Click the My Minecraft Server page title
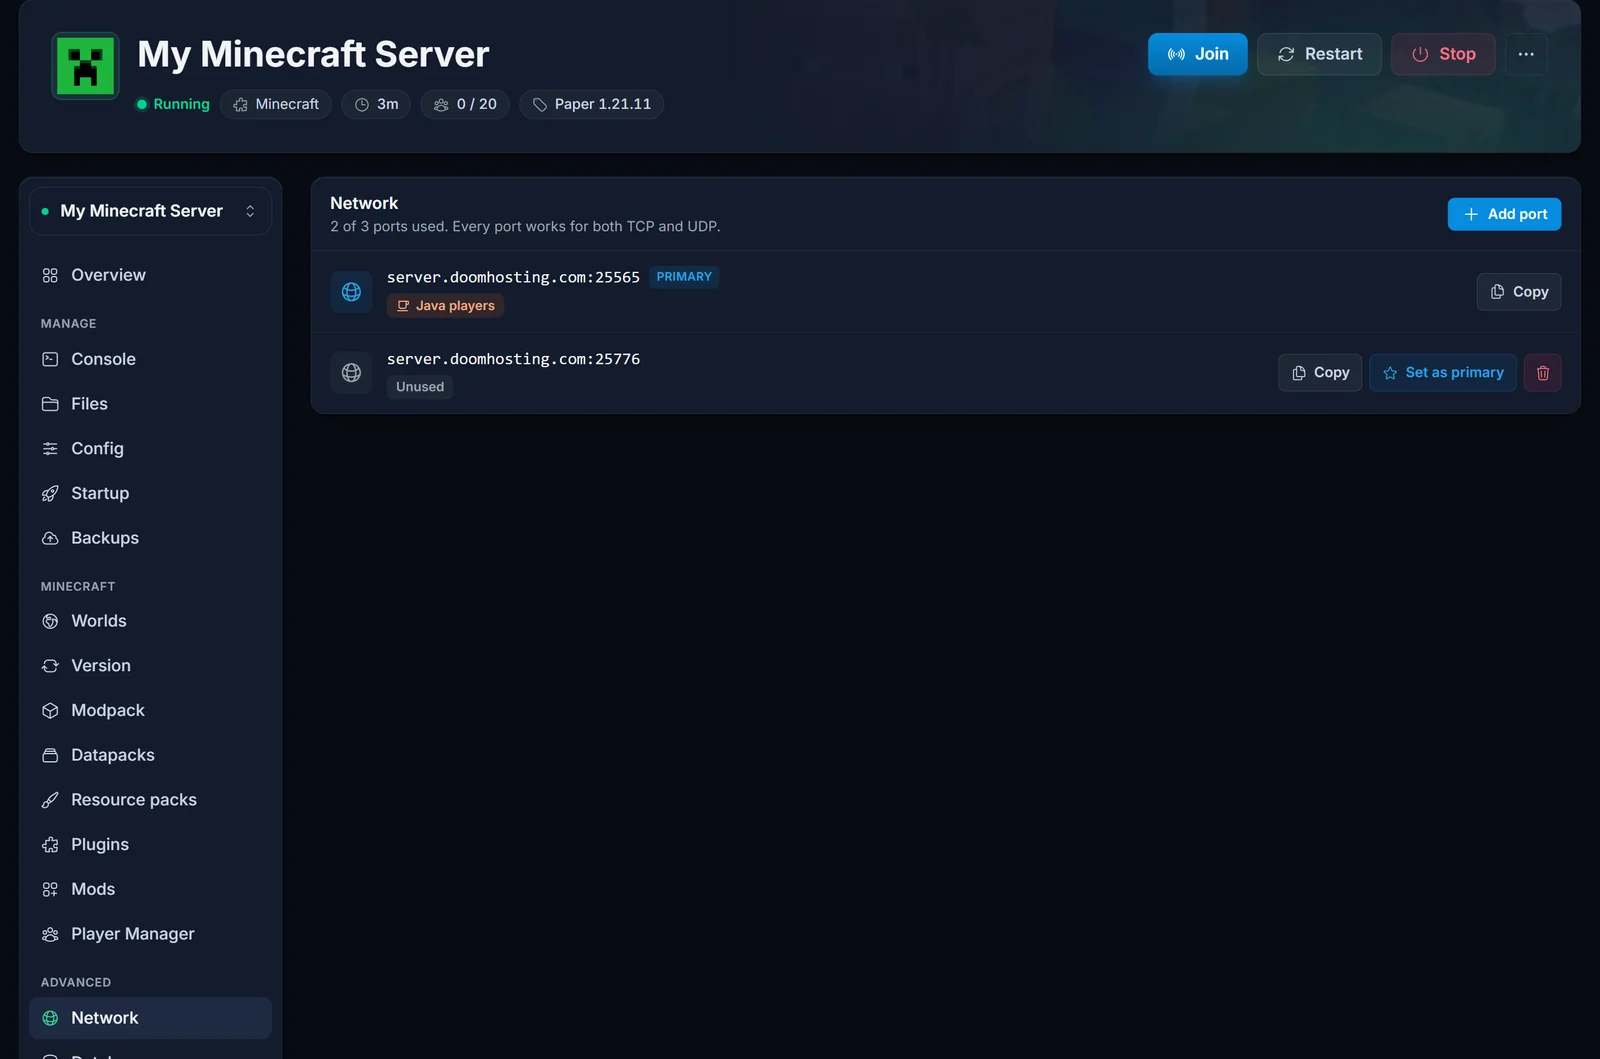 (x=313, y=54)
